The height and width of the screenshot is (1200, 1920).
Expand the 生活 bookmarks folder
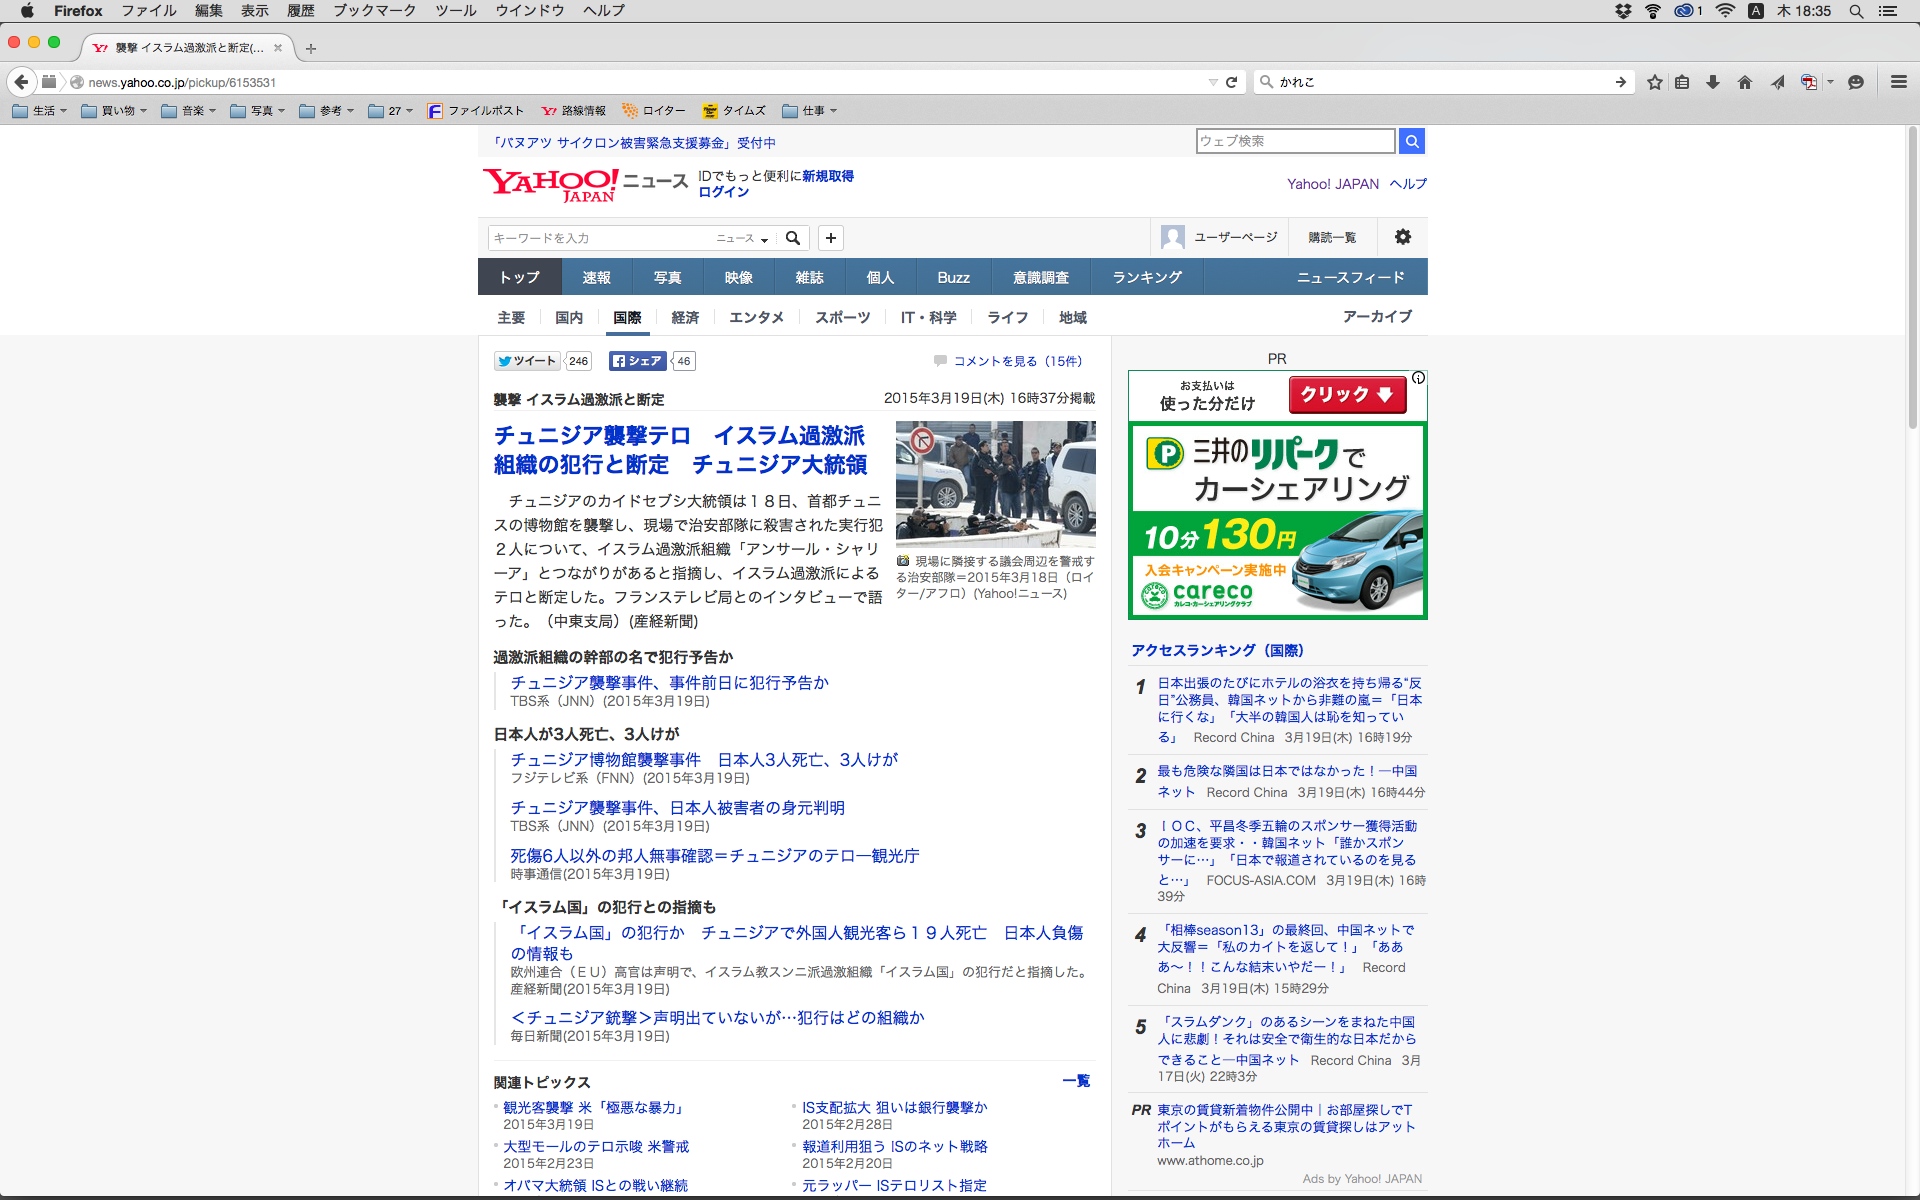(40, 111)
